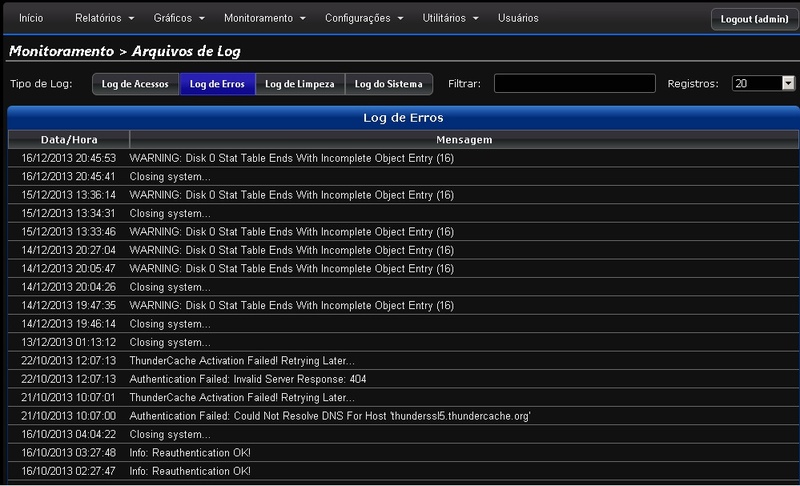The width and height of the screenshot is (800, 486).
Task: Sort by the Data/Hora column header
Action: (68, 140)
